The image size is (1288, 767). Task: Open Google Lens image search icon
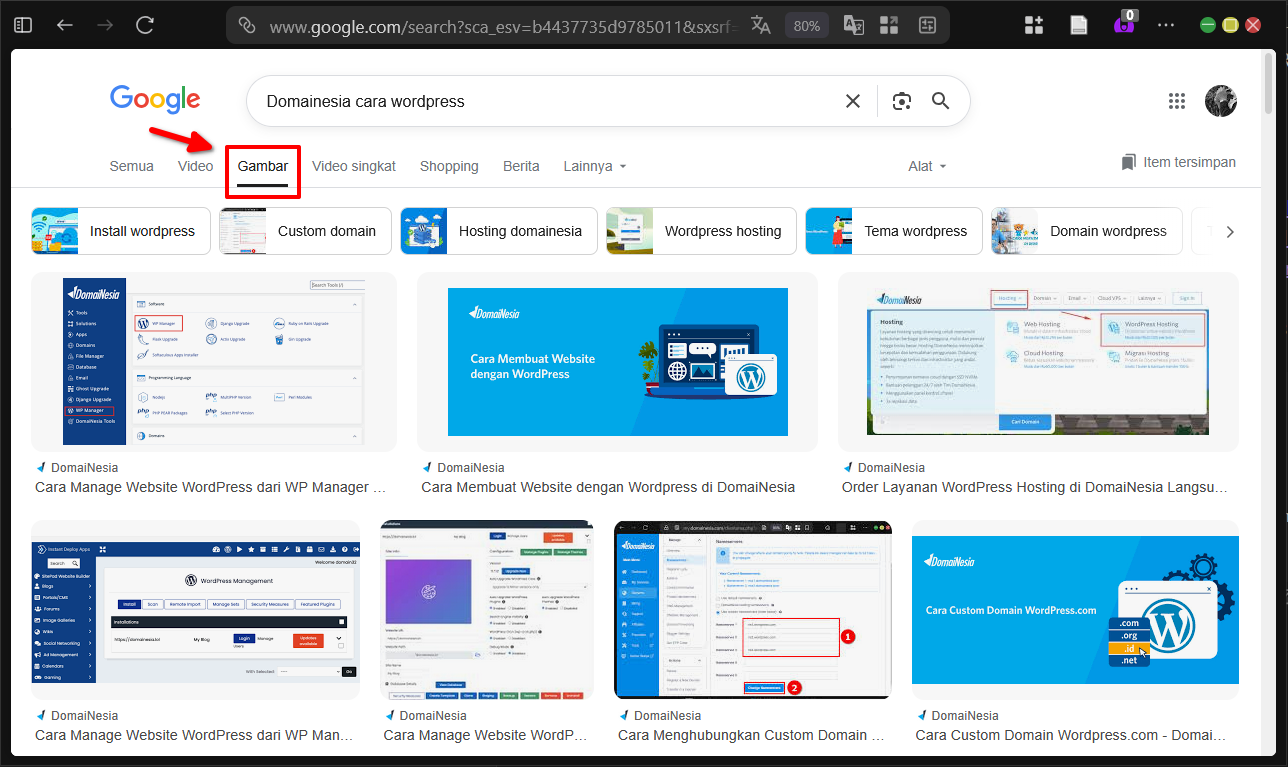902,100
